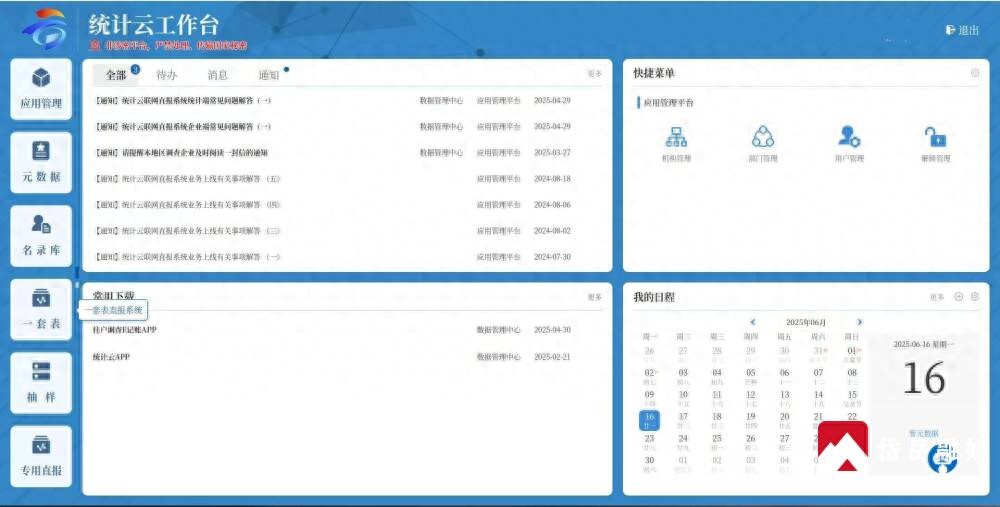Open the 元数据 sidebar tile
This screenshot has width=1000, height=507.
tap(41, 163)
